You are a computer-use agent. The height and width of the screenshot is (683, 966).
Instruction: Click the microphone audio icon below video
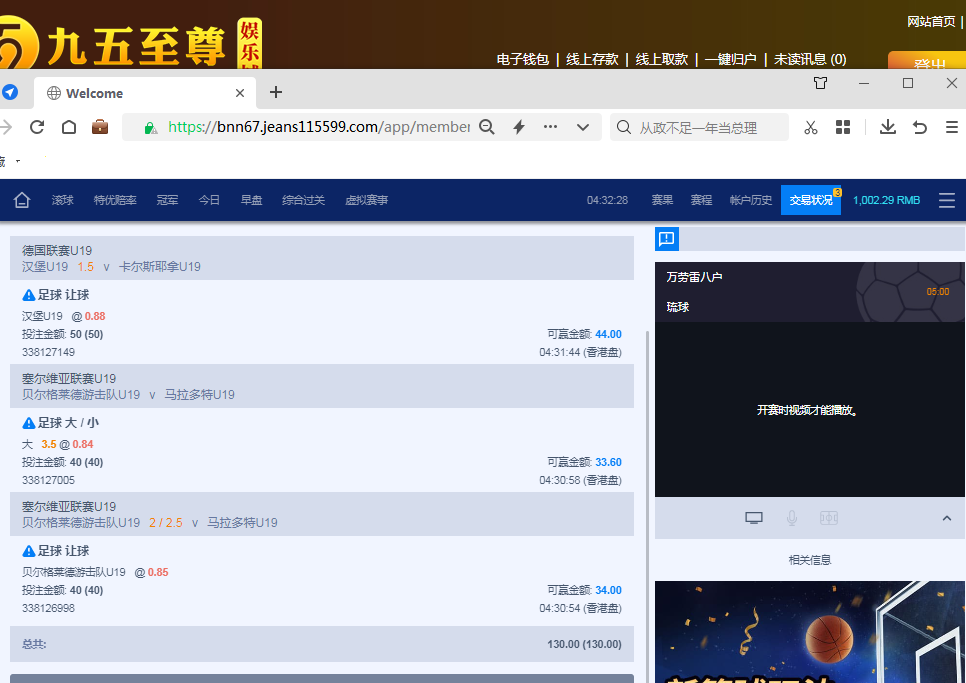(792, 518)
